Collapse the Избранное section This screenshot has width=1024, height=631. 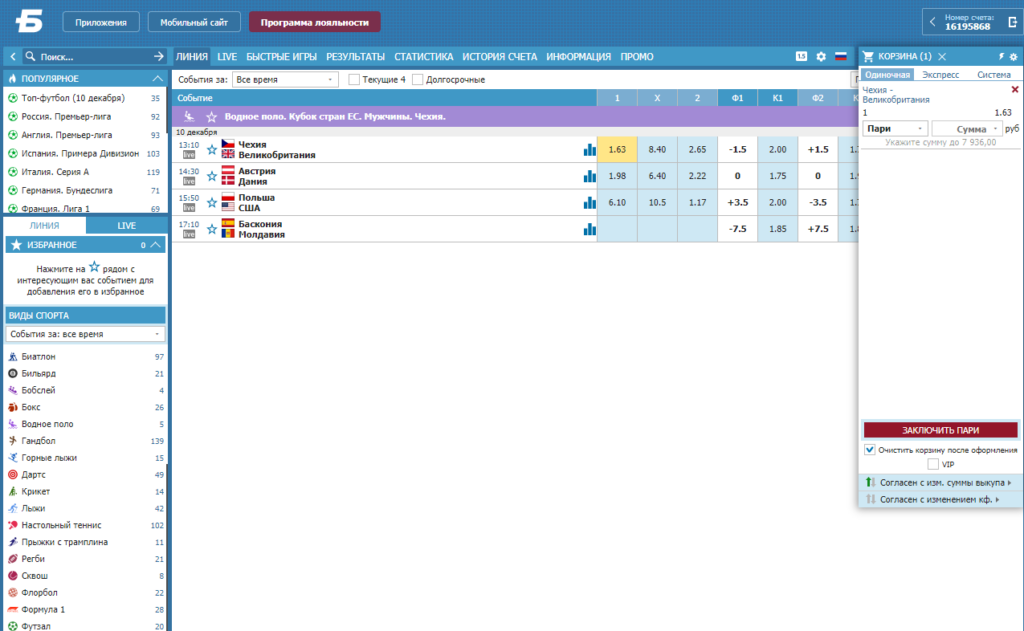pos(155,245)
